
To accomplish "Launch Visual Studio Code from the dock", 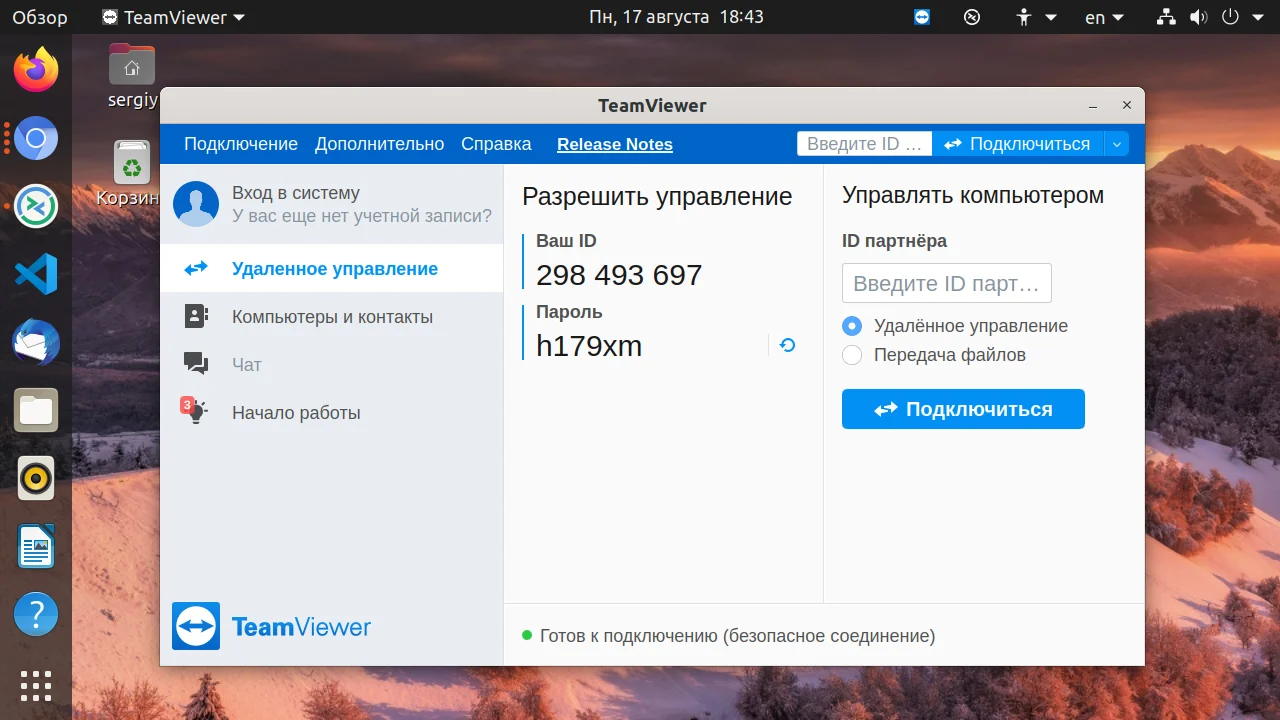I will tap(36, 274).
